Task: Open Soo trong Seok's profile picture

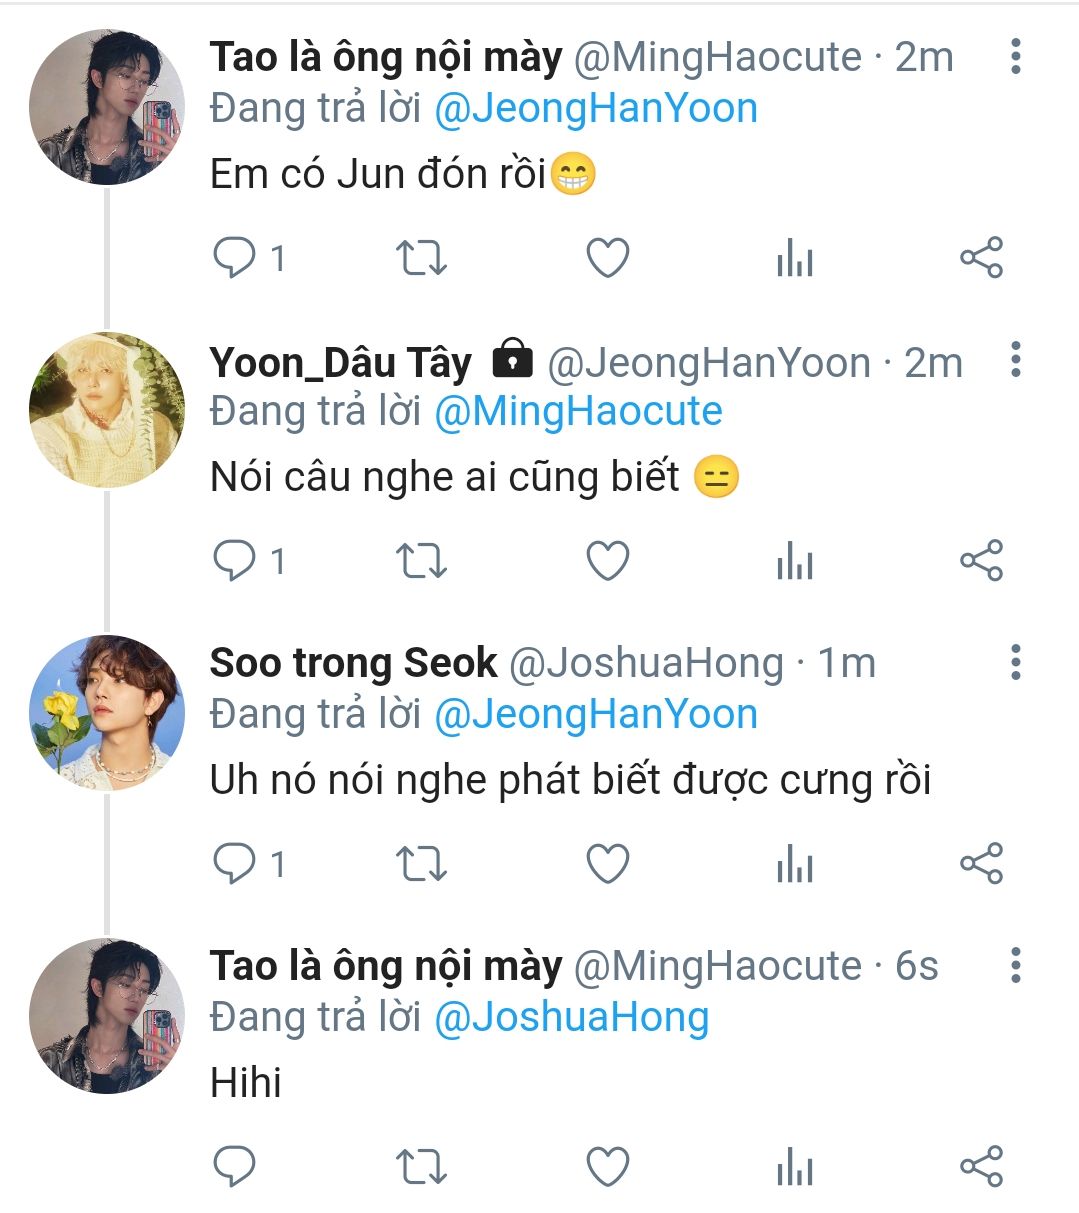Action: pos(107,713)
